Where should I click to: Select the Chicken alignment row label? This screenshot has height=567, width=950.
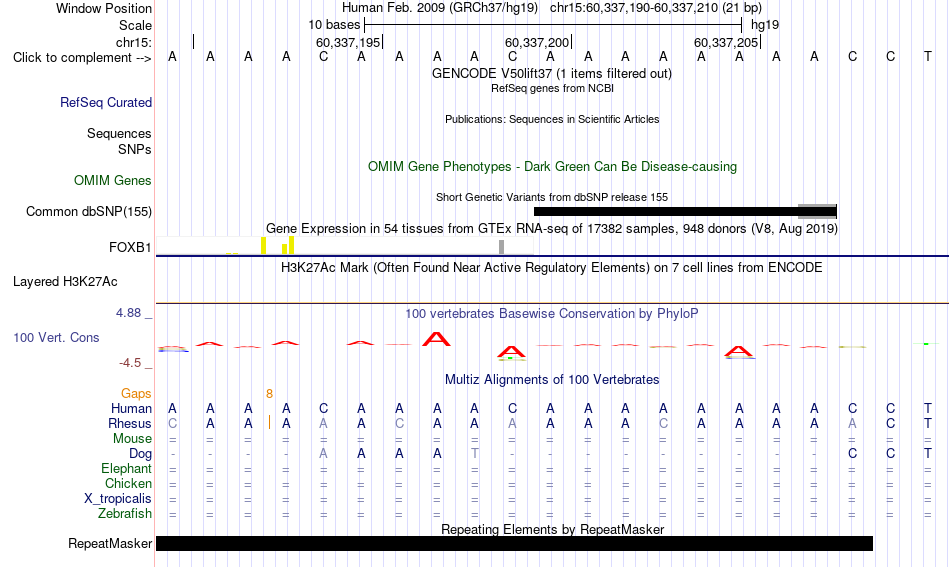pyautogui.click(x=128, y=483)
